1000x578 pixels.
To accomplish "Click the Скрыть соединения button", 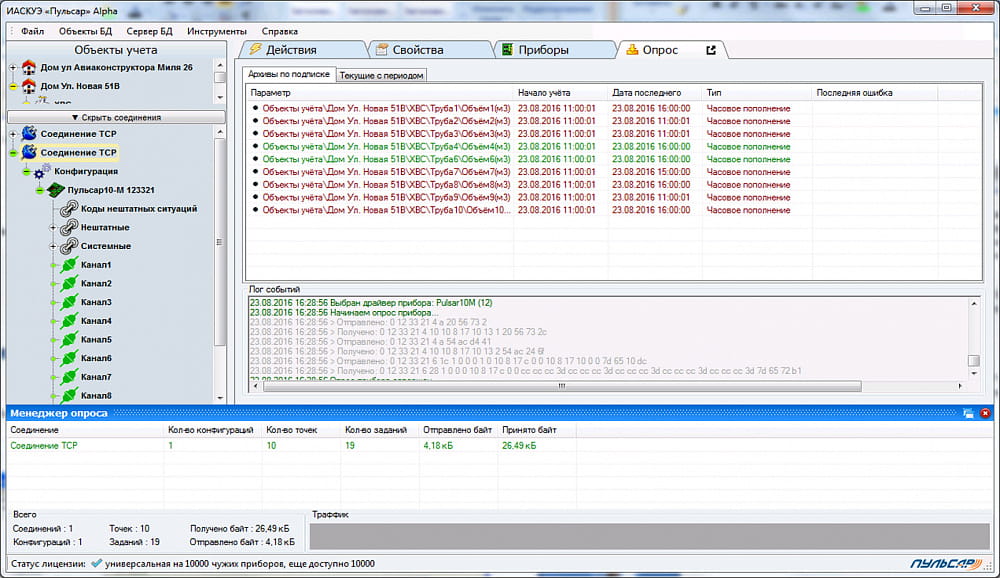I will [x=116, y=117].
